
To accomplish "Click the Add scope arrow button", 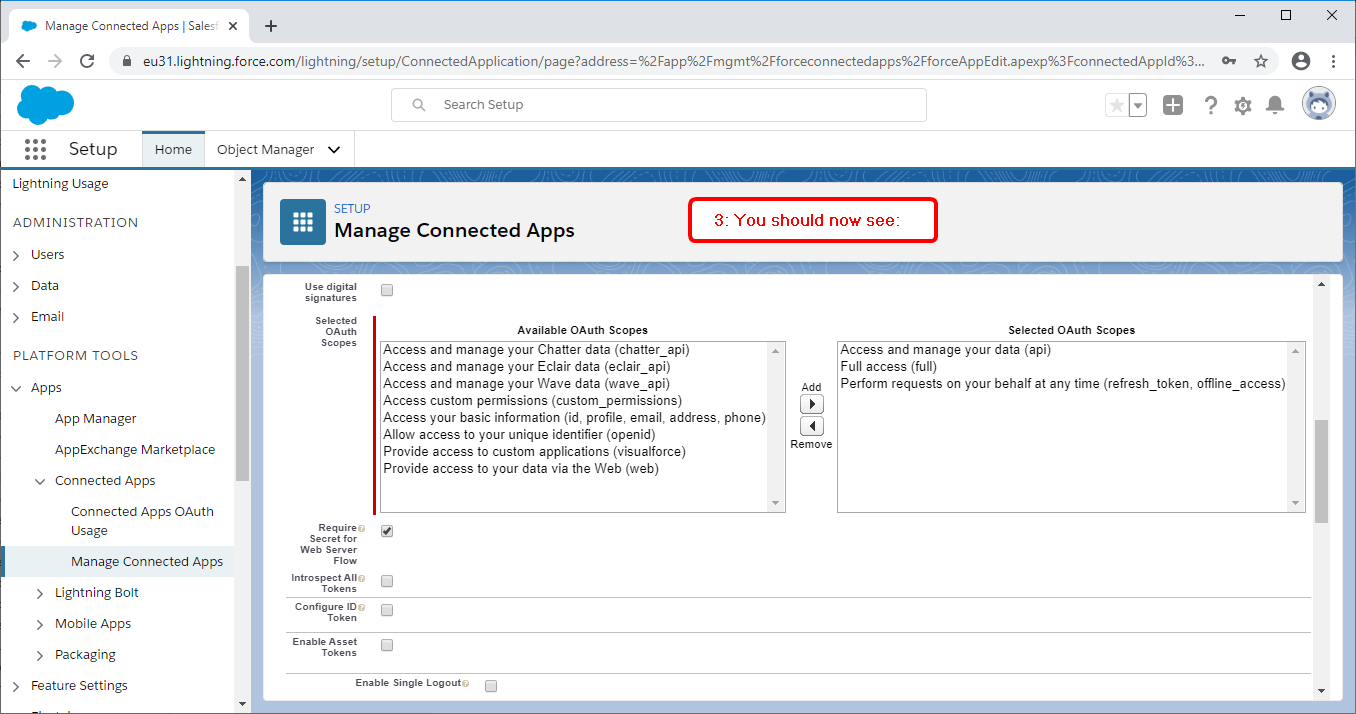I will pos(812,404).
